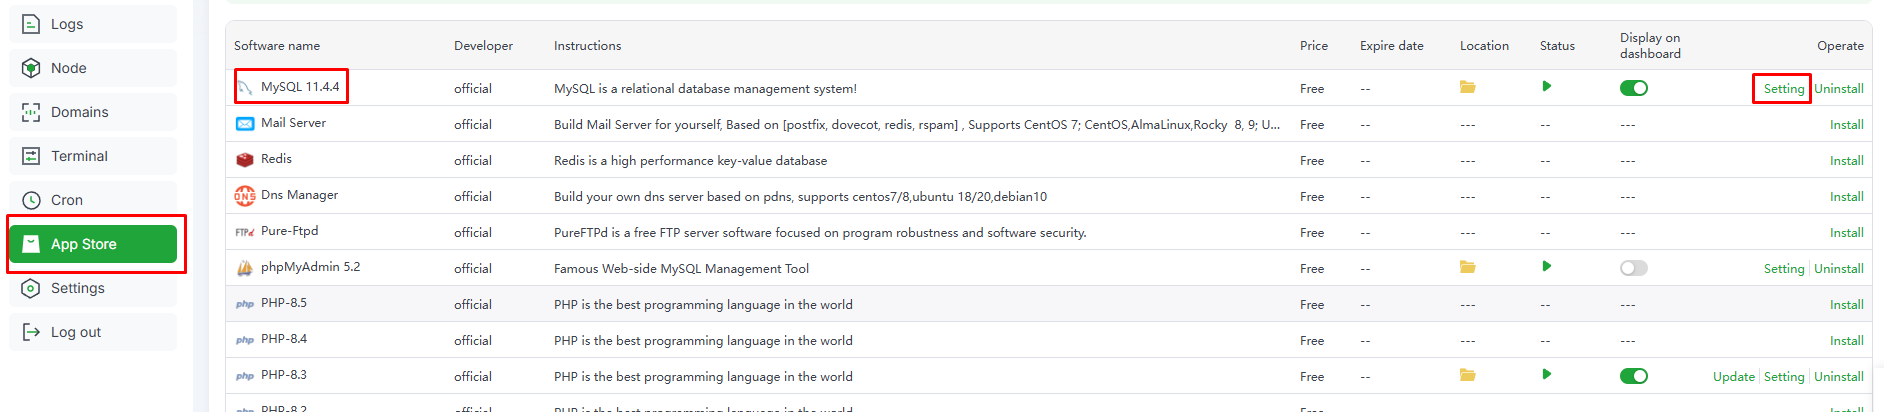The width and height of the screenshot is (1884, 412).
Task: Open Settings in the sidebar
Action: point(93,288)
